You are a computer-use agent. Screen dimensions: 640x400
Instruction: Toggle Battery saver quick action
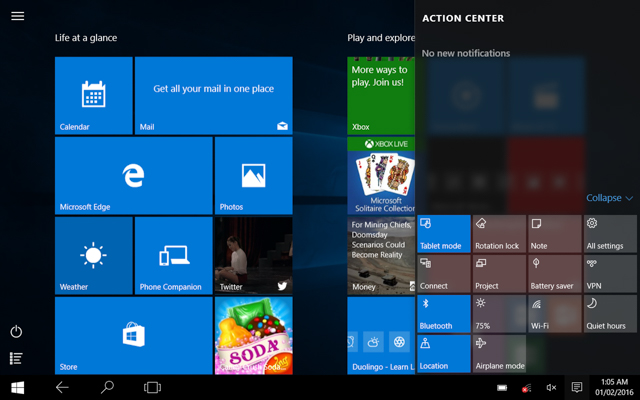[555, 274]
